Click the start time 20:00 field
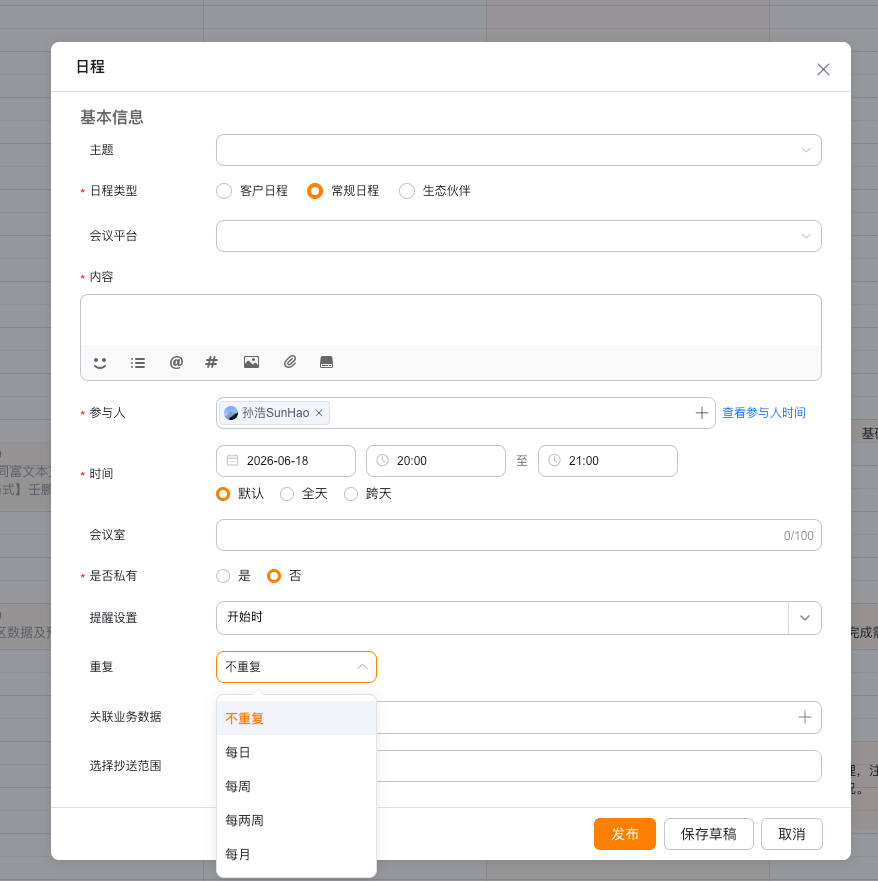Screen dimensions: 878x881 [x=435, y=461]
